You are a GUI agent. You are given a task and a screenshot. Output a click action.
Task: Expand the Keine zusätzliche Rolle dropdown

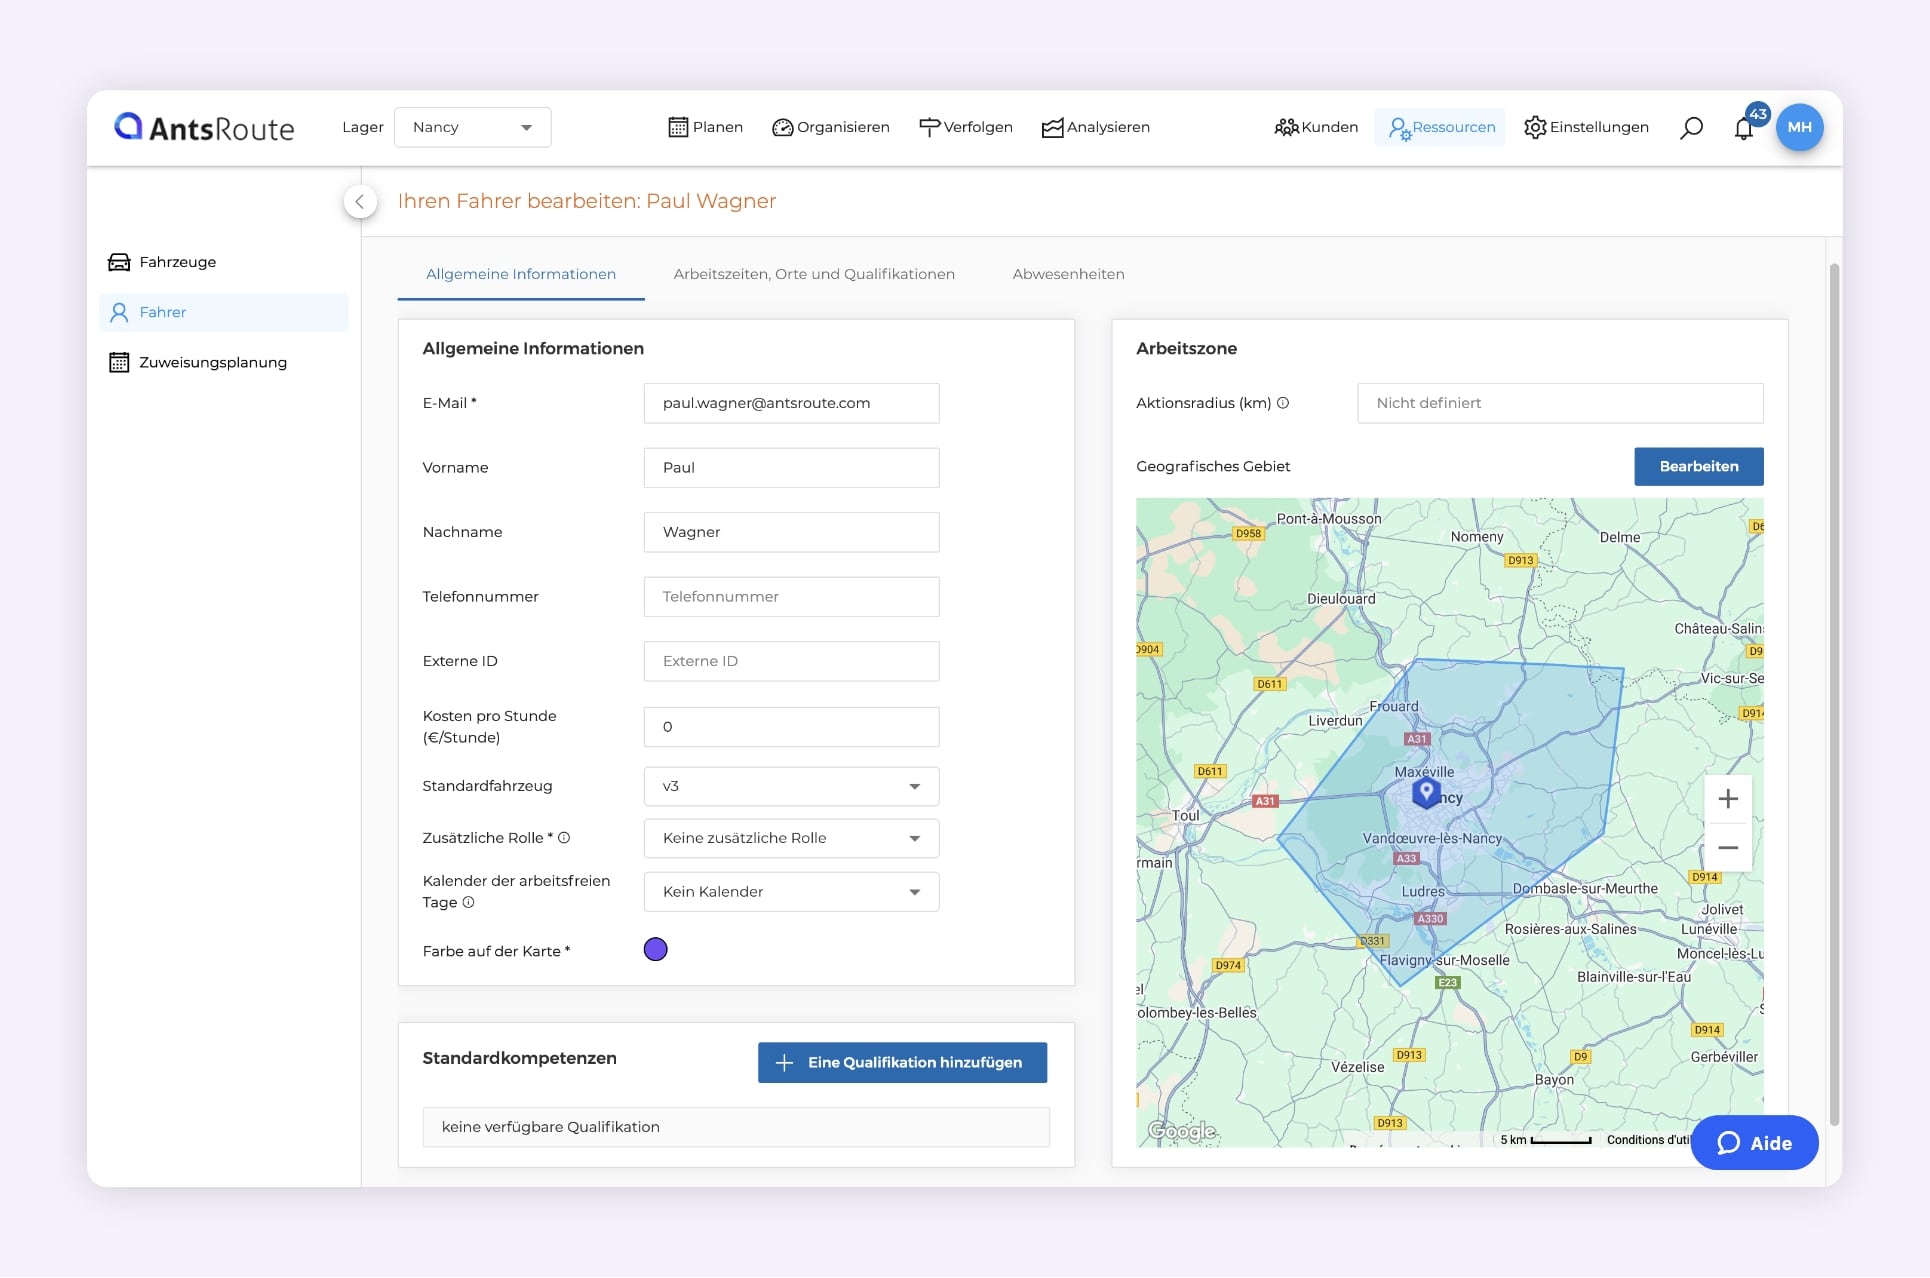tap(791, 838)
